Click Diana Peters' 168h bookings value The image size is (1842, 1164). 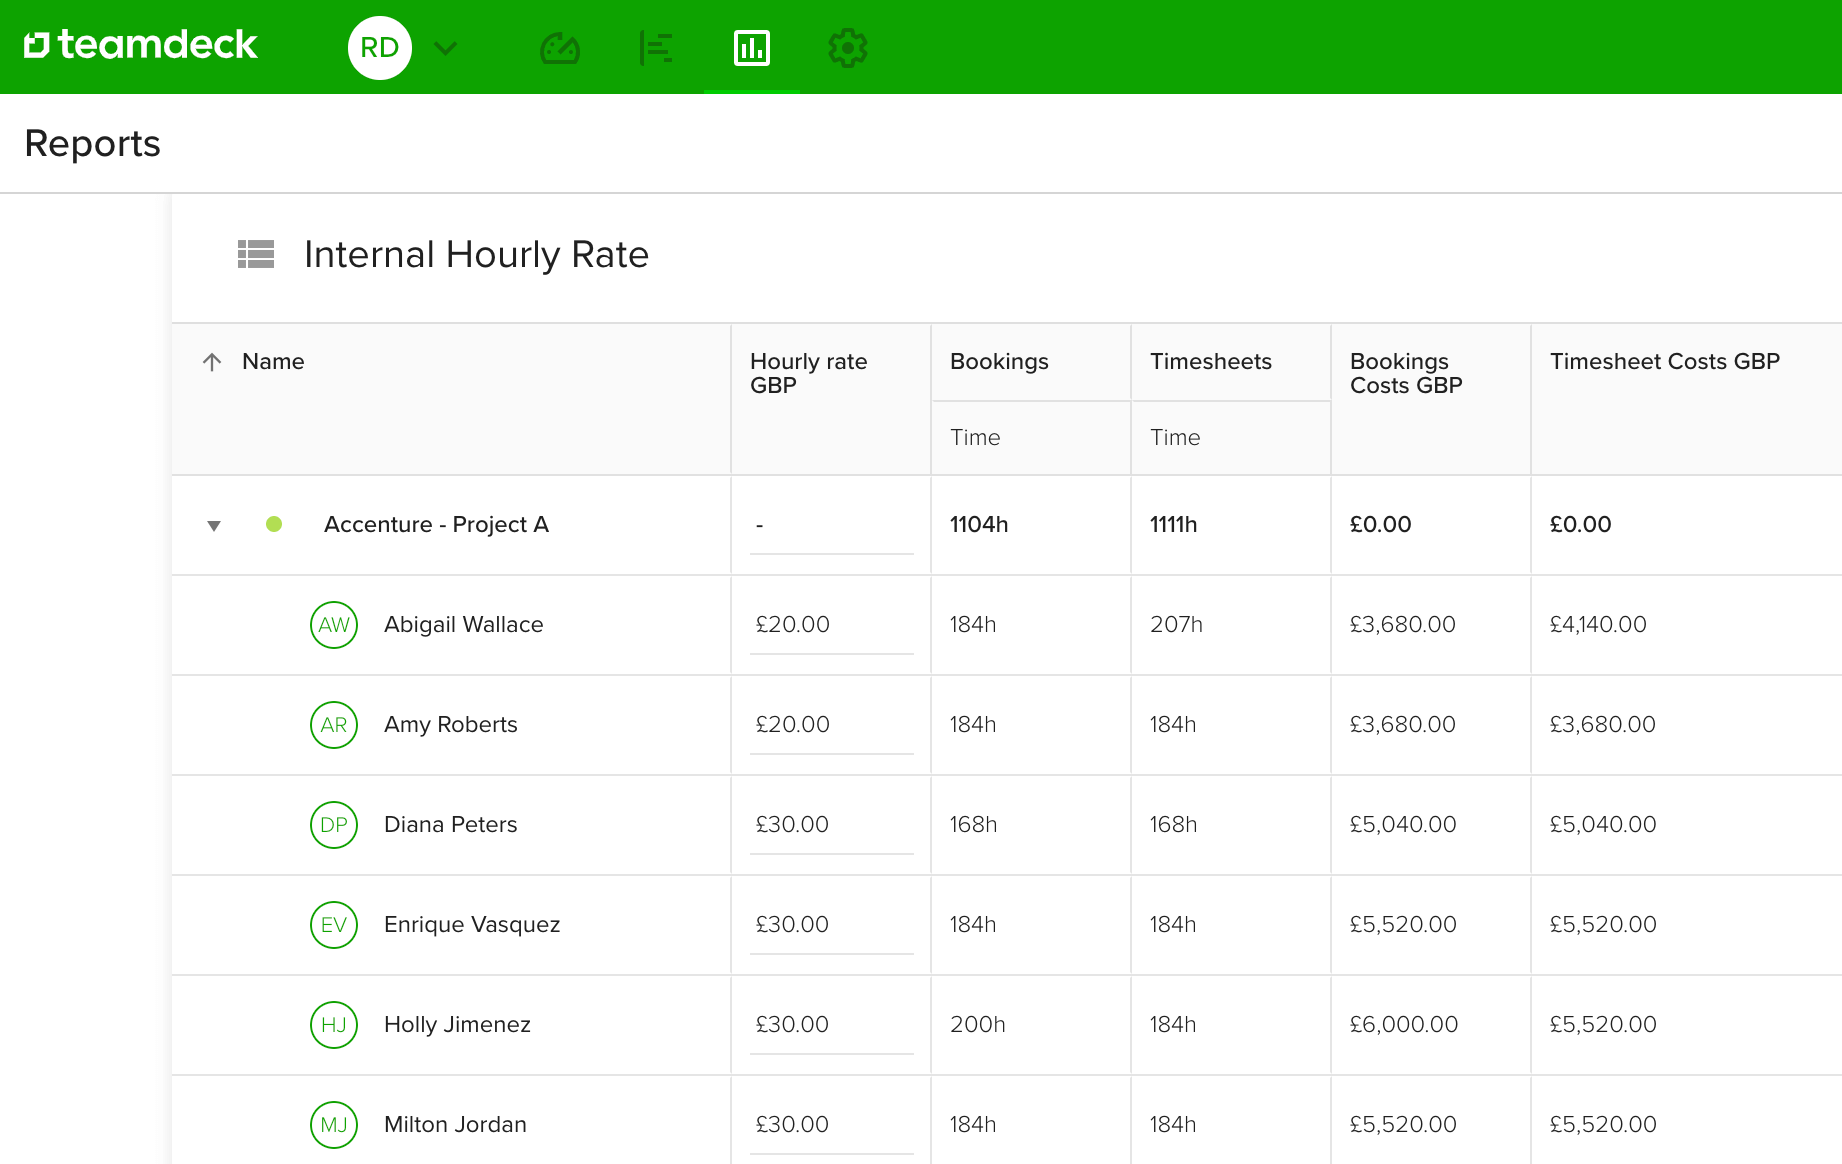973,824
